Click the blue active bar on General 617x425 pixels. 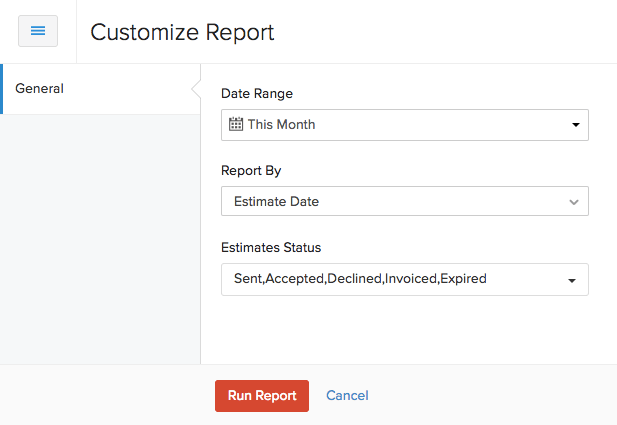[x=2, y=89]
